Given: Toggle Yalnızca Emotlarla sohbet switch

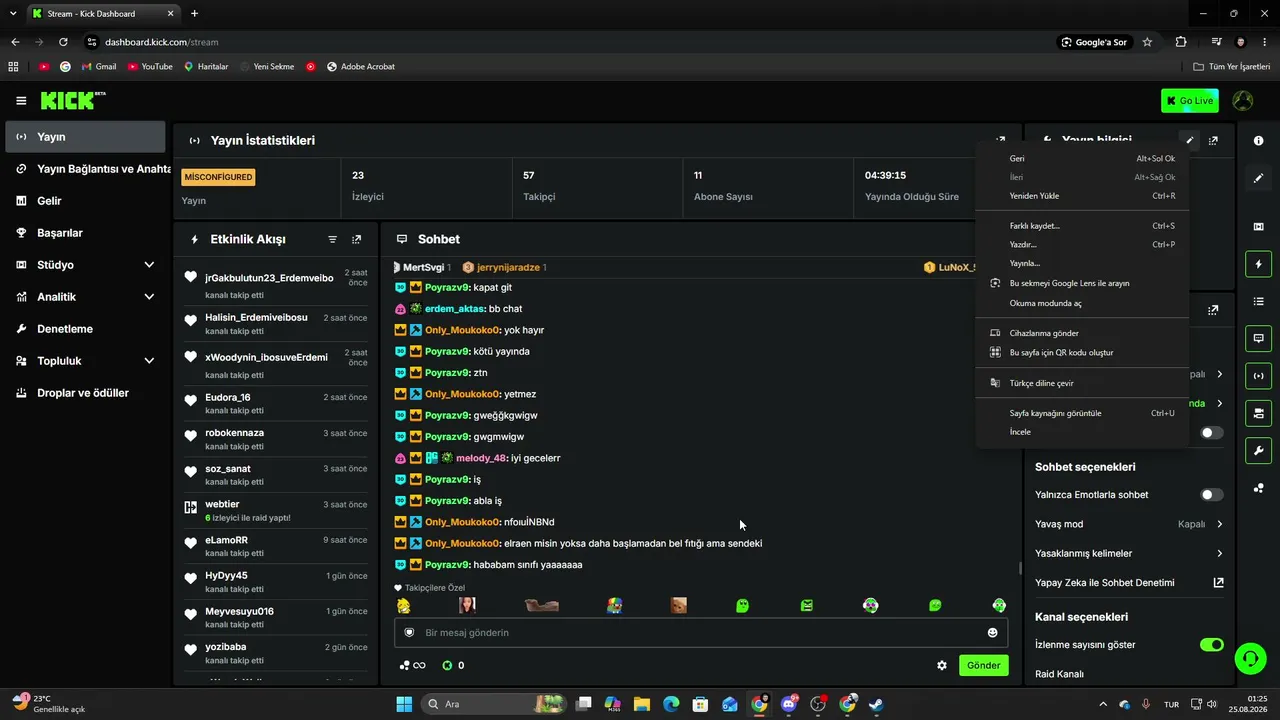Looking at the screenshot, I should coord(1211,495).
